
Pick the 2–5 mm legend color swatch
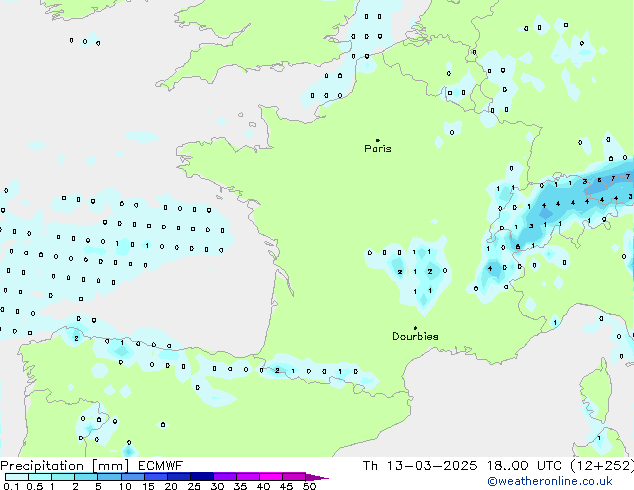point(86,477)
